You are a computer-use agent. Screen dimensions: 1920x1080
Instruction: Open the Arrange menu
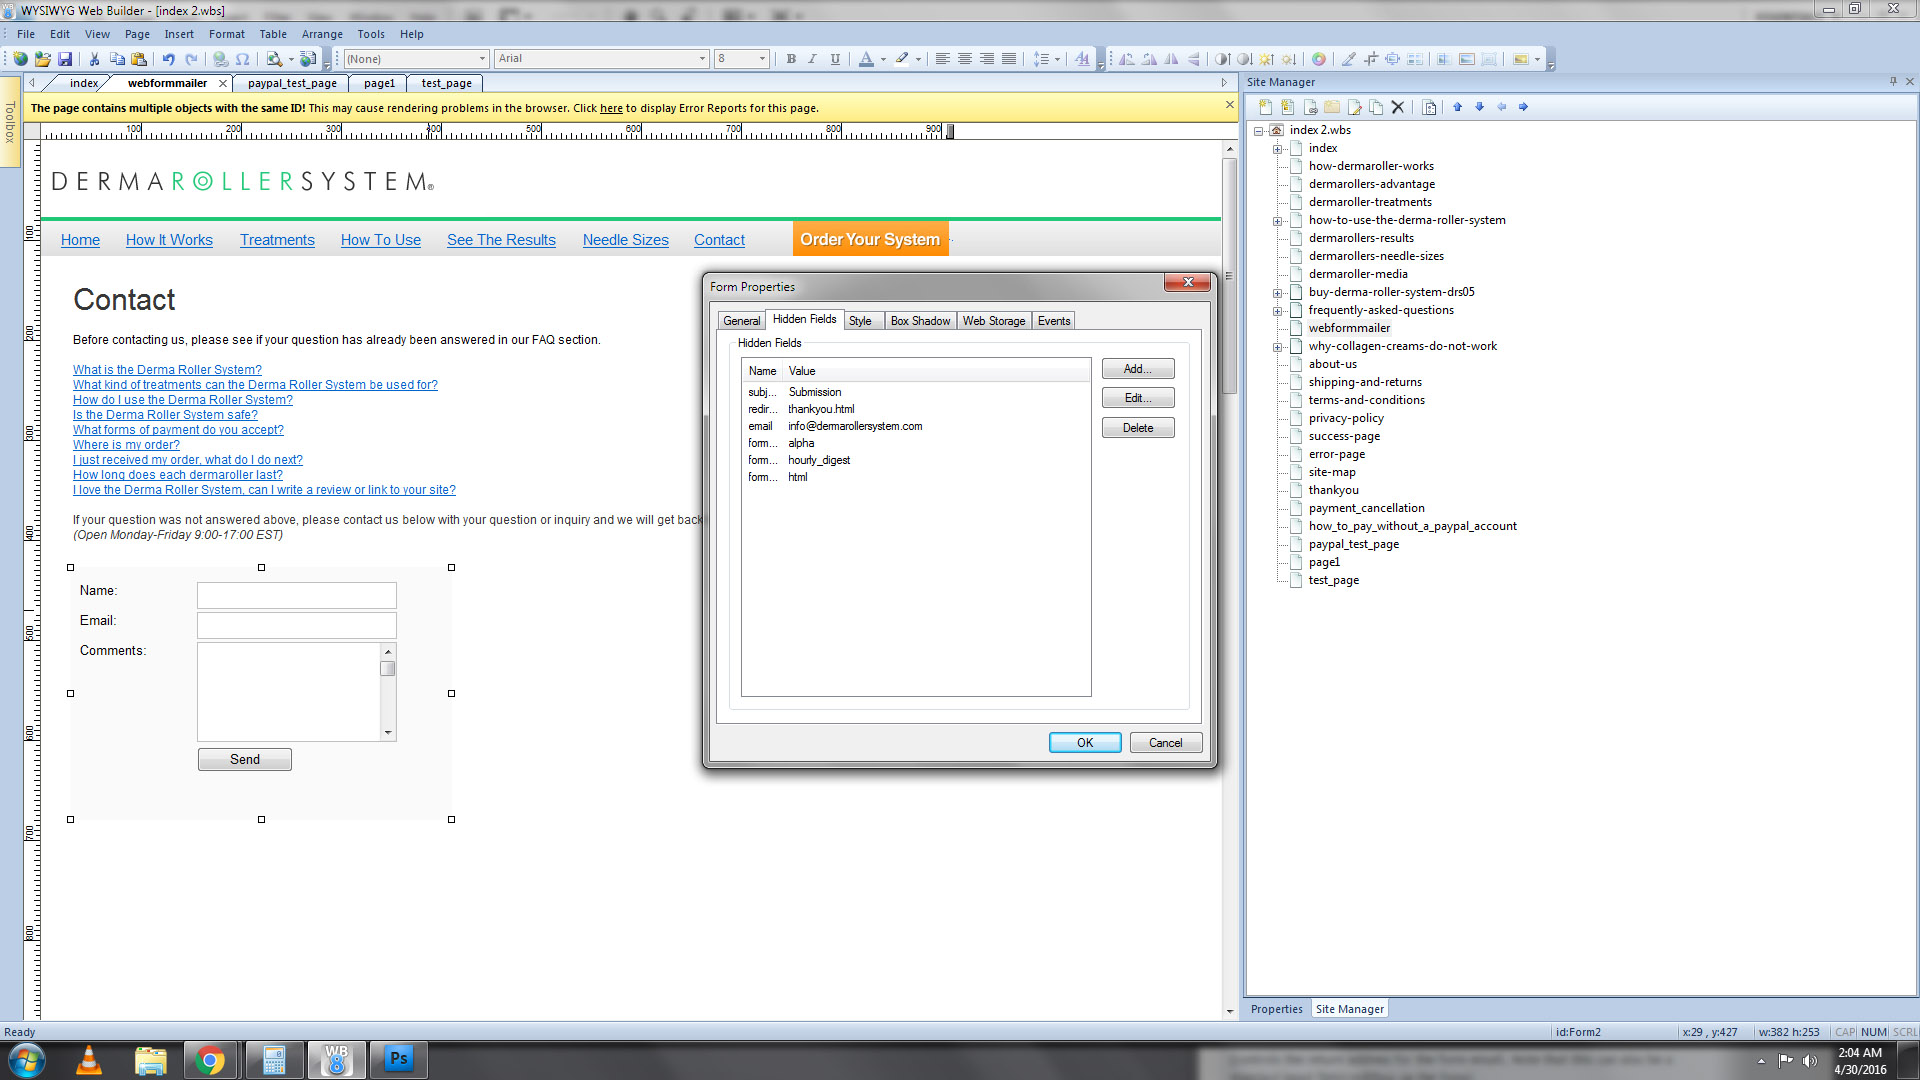[321, 34]
